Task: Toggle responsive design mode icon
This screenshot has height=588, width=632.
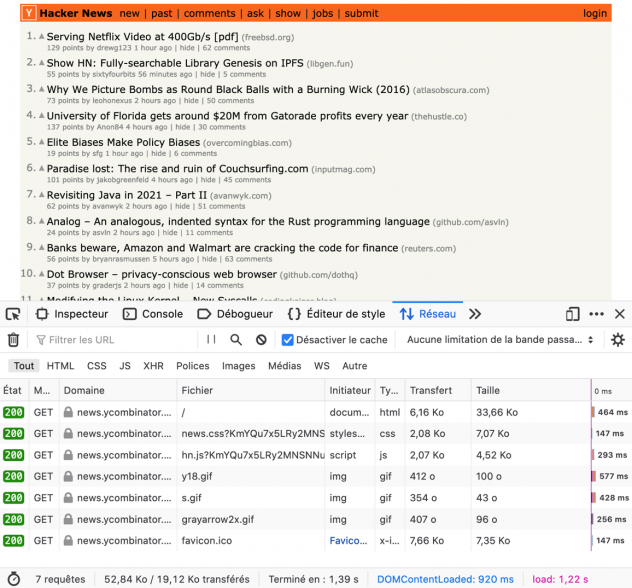Action: pyautogui.click(x=572, y=314)
